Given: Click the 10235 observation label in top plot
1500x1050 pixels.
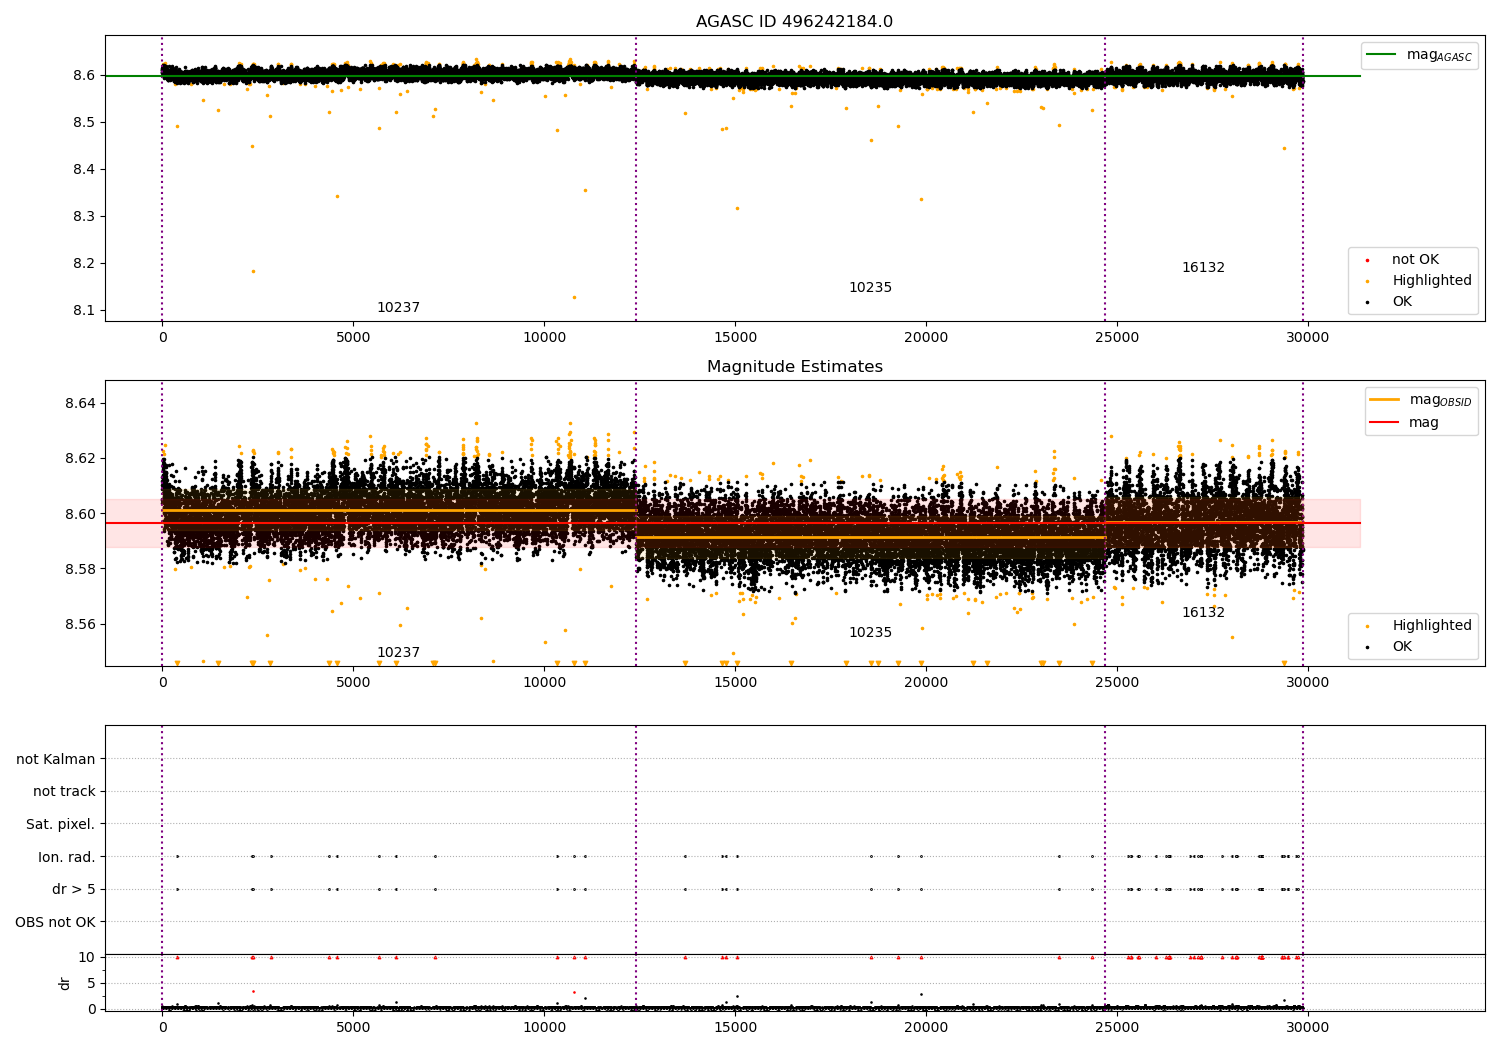Looking at the screenshot, I should point(870,288).
